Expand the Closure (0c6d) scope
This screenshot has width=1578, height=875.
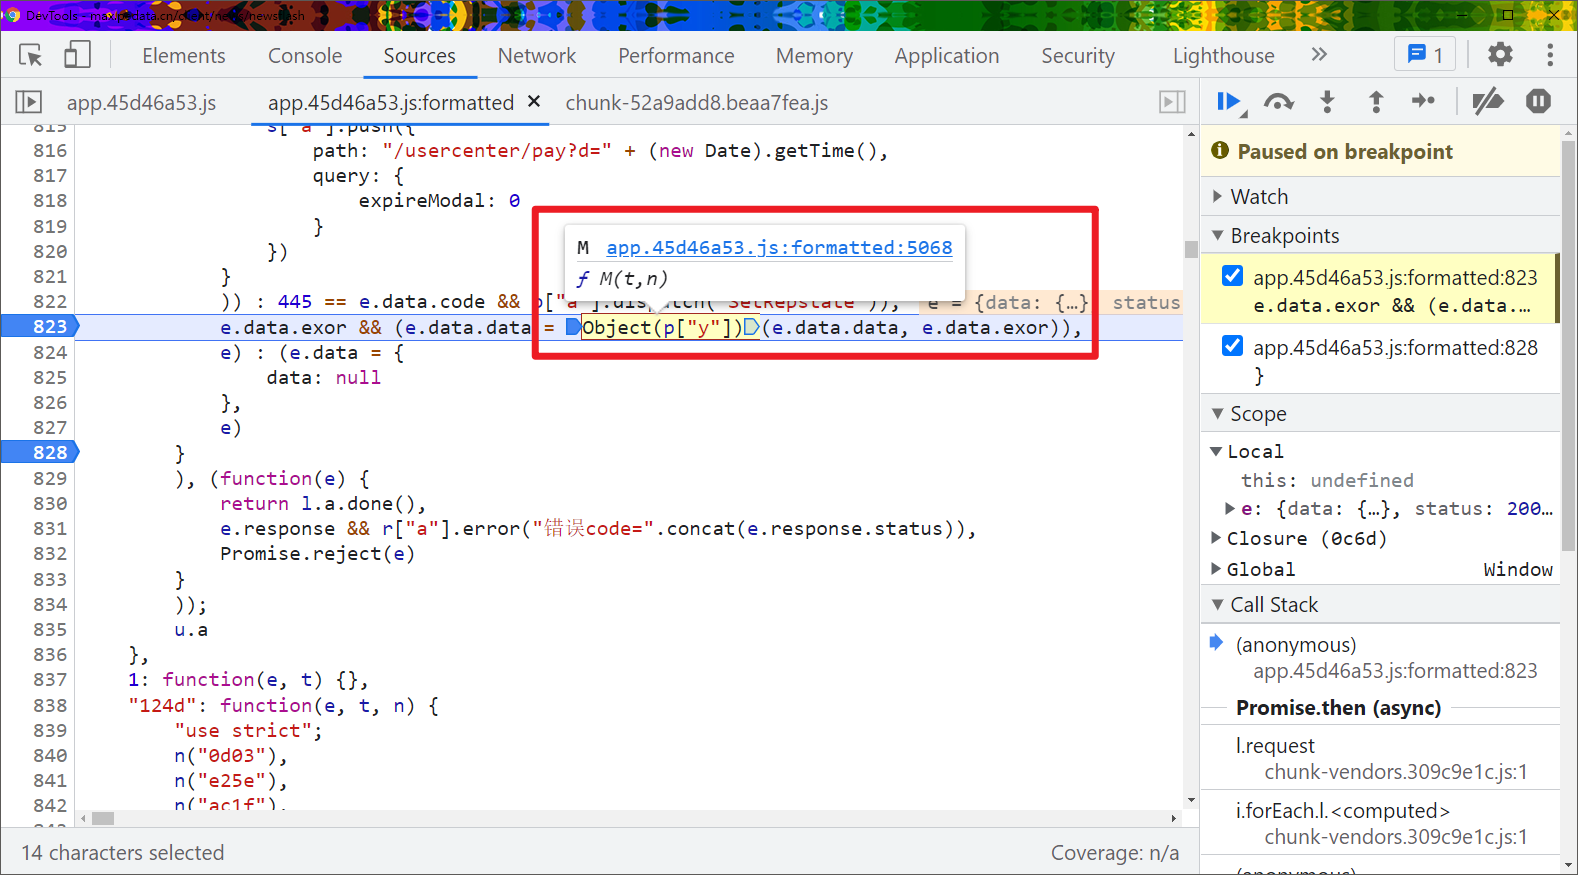point(1217,538)
